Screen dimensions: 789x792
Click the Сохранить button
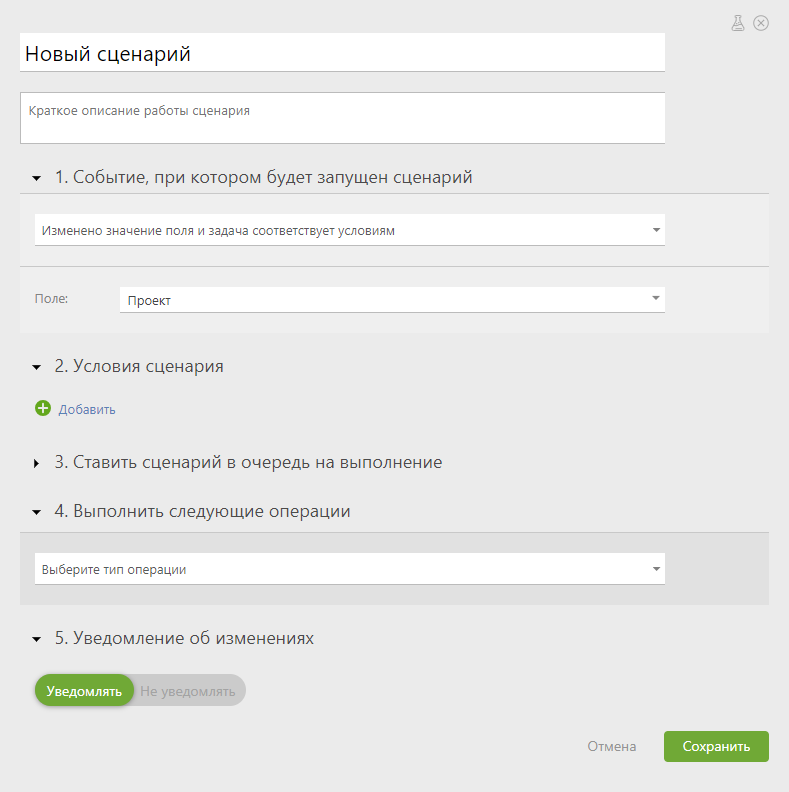pos(716,746)
